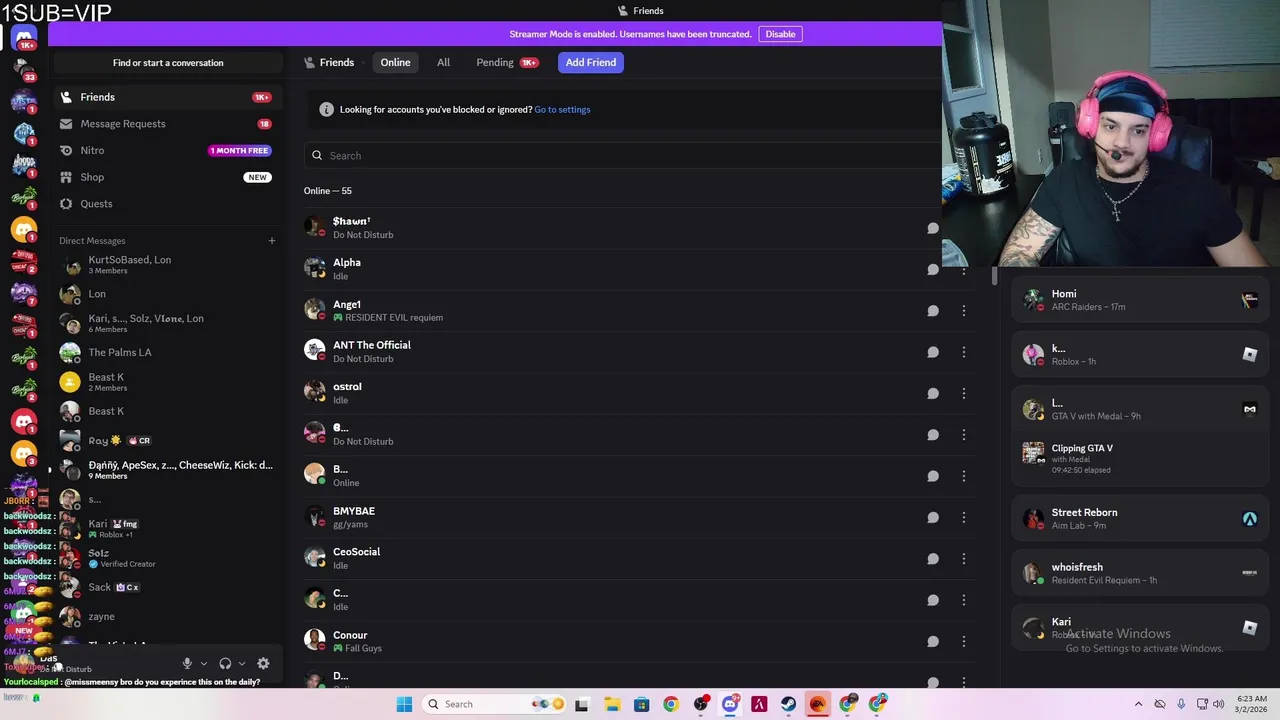Click the Windows Start button
Image resolution: width=1280 pixels, height=720 pixels.
(x=404, y=704)
